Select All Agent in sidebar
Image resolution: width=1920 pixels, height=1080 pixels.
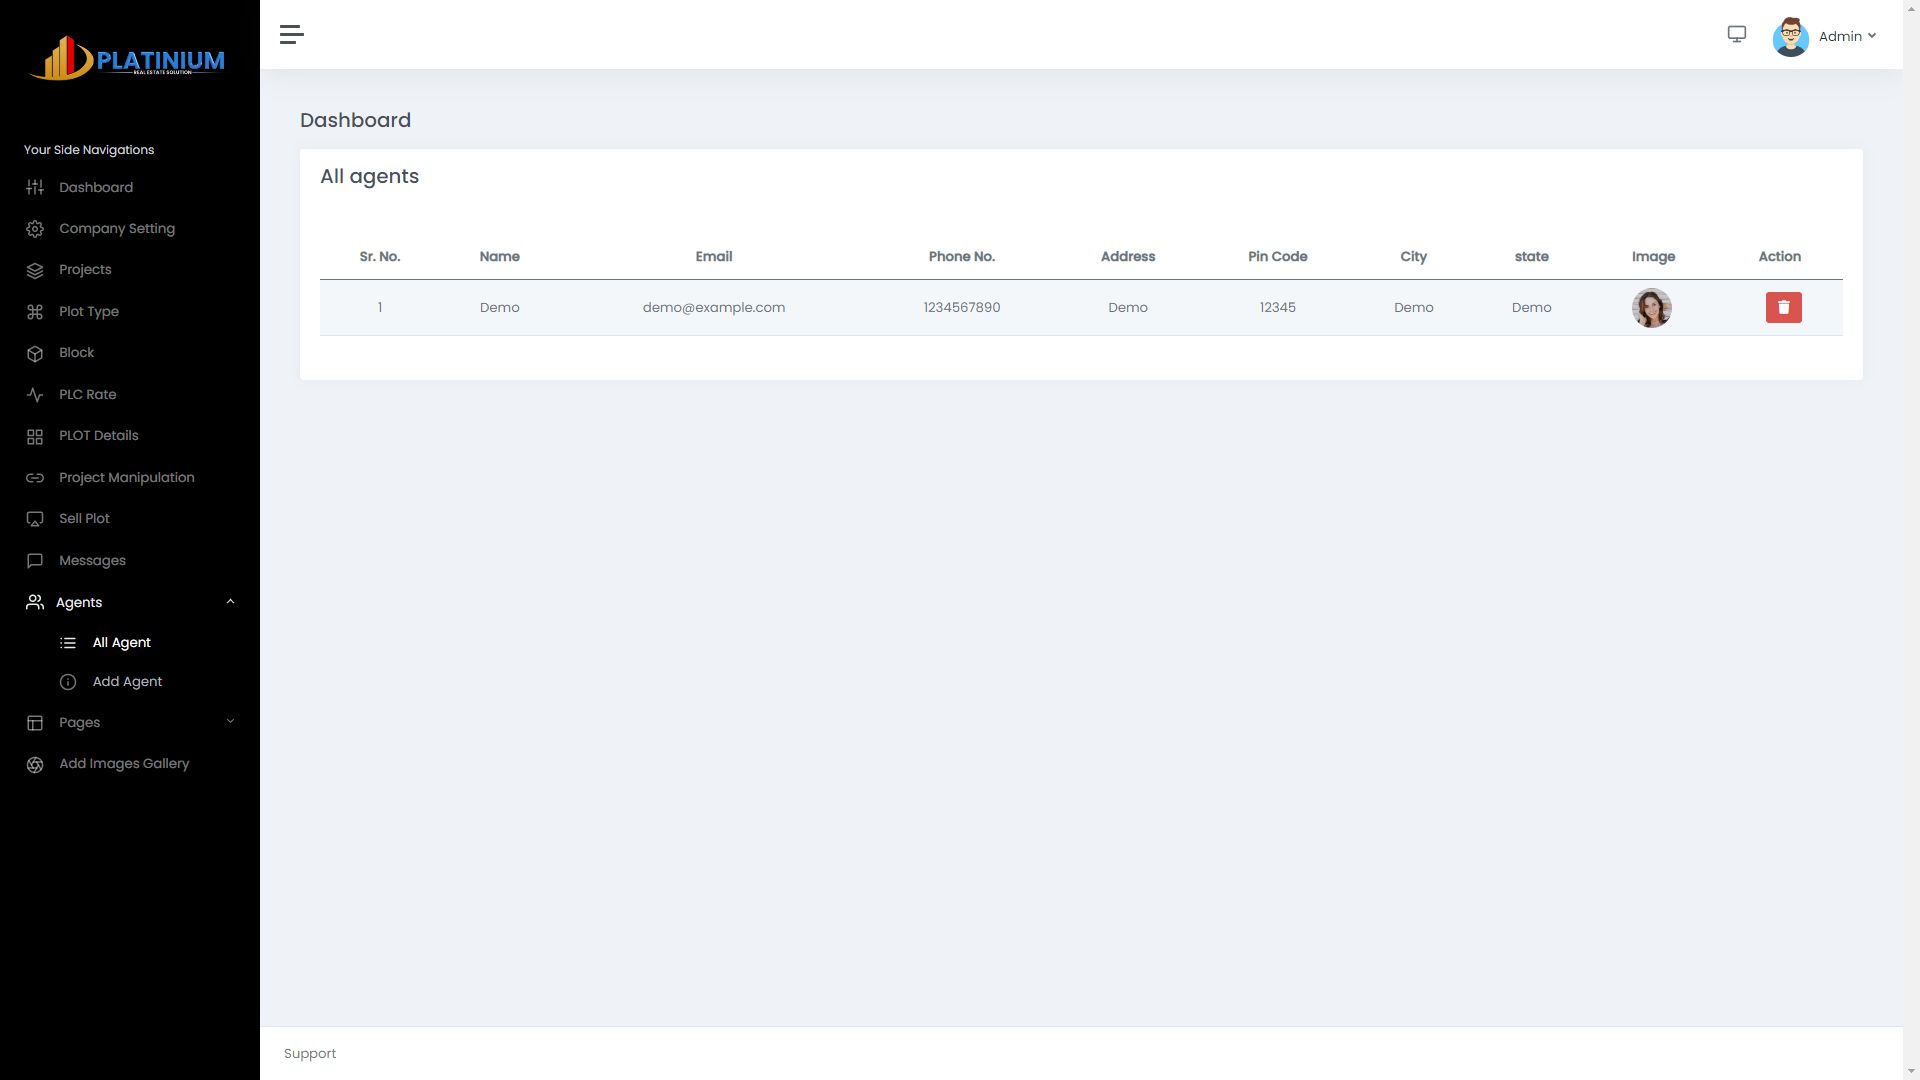coord(121,643)
